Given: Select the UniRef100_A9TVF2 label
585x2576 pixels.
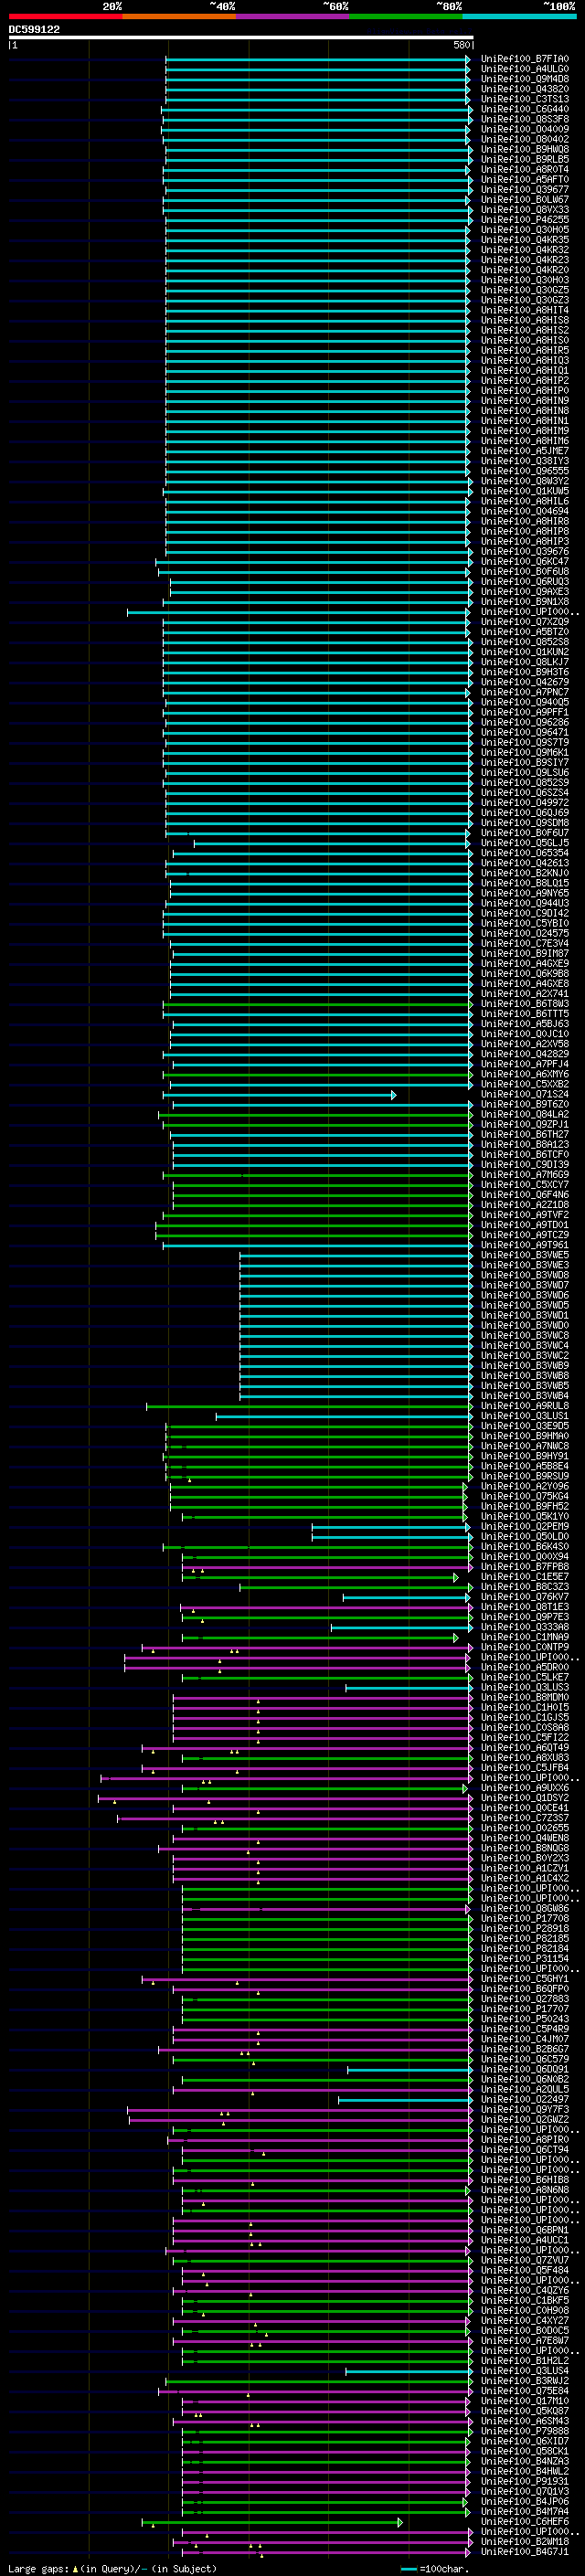Looking at the screenshot, I should click(524, 1214).
